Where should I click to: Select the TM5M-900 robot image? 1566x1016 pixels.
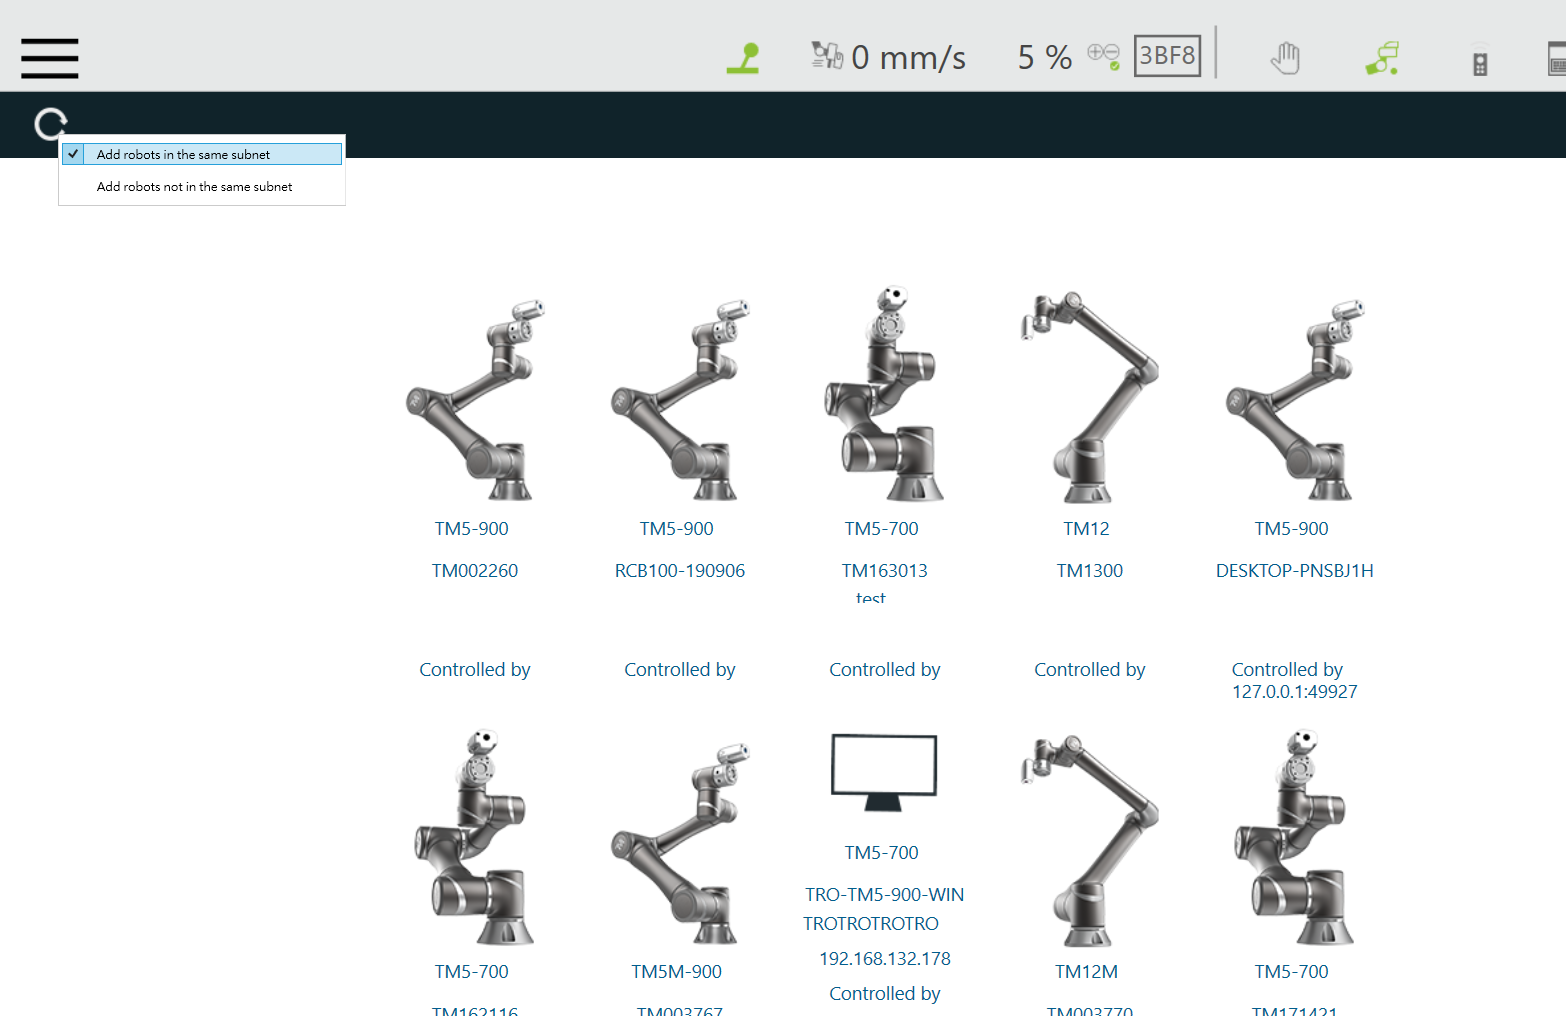pos(680,843)
